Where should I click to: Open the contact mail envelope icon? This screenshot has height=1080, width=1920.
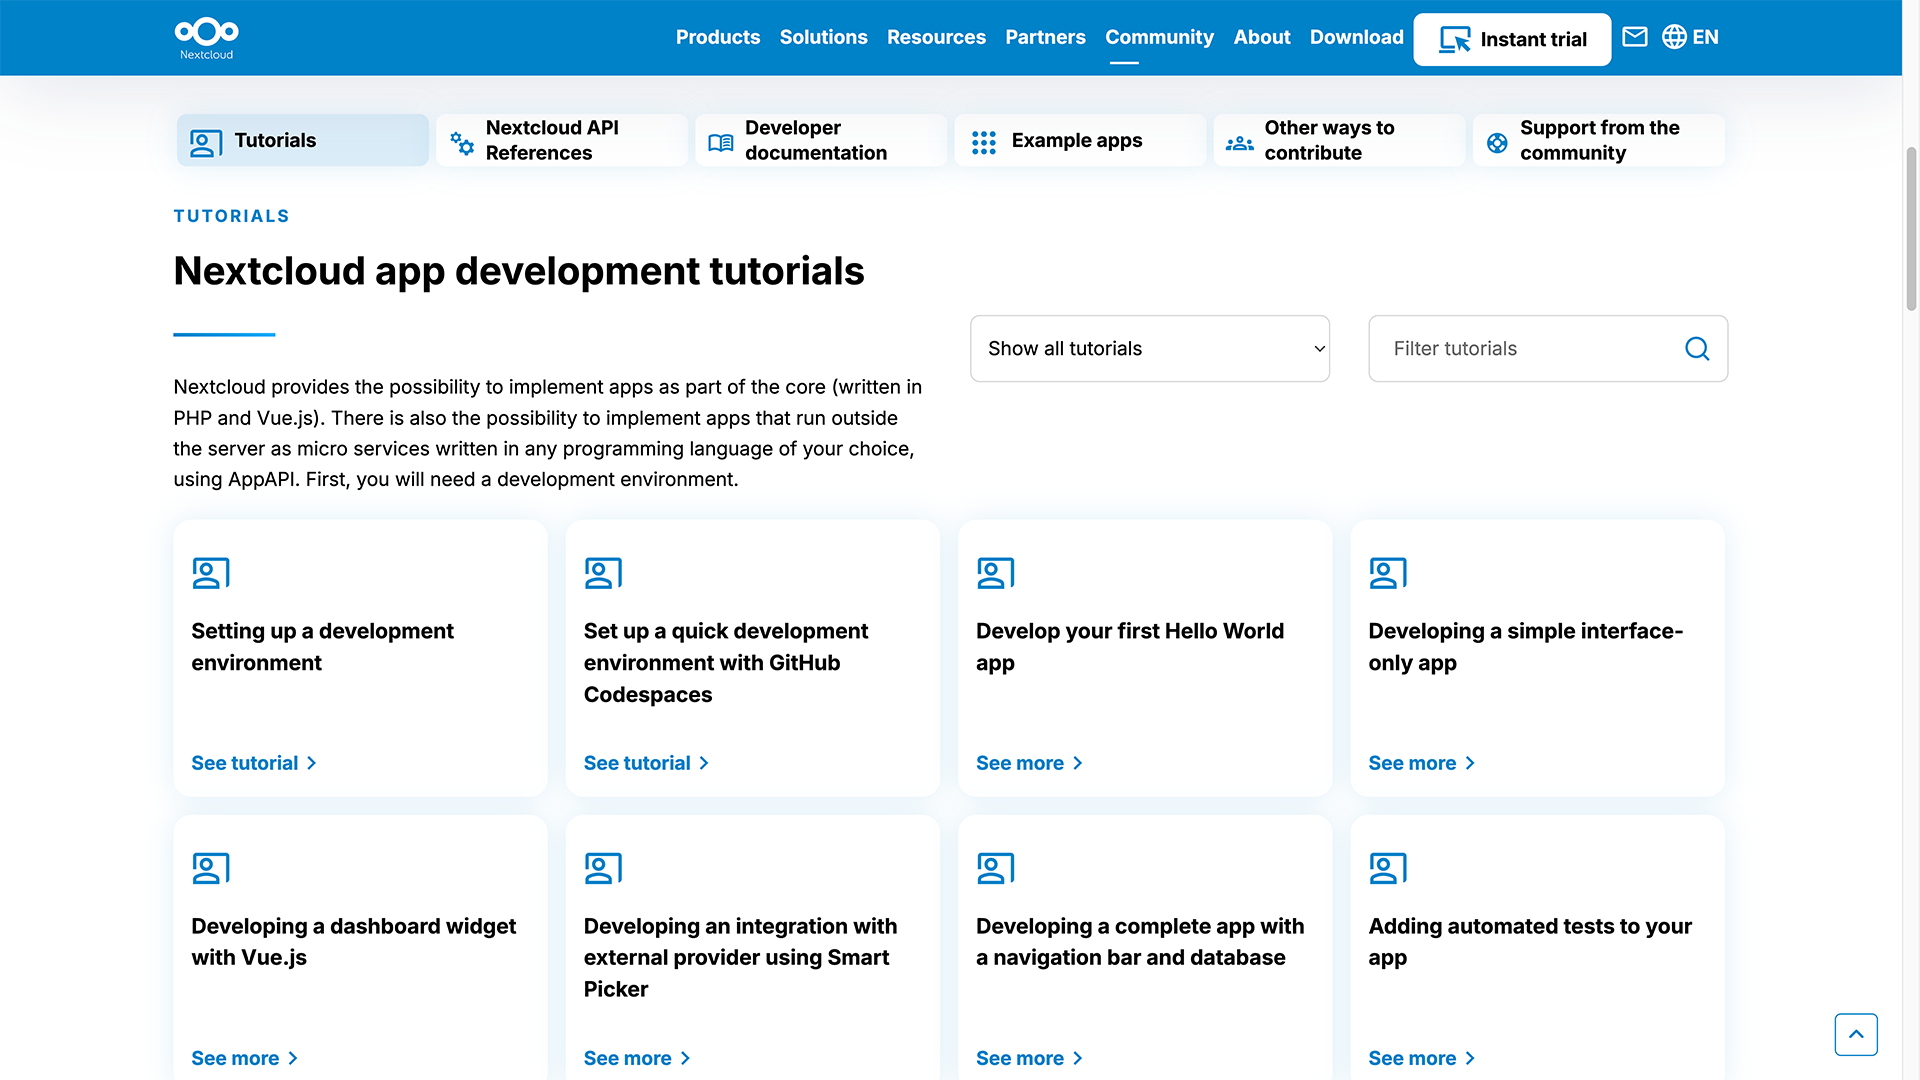[x=1635, y=37]
